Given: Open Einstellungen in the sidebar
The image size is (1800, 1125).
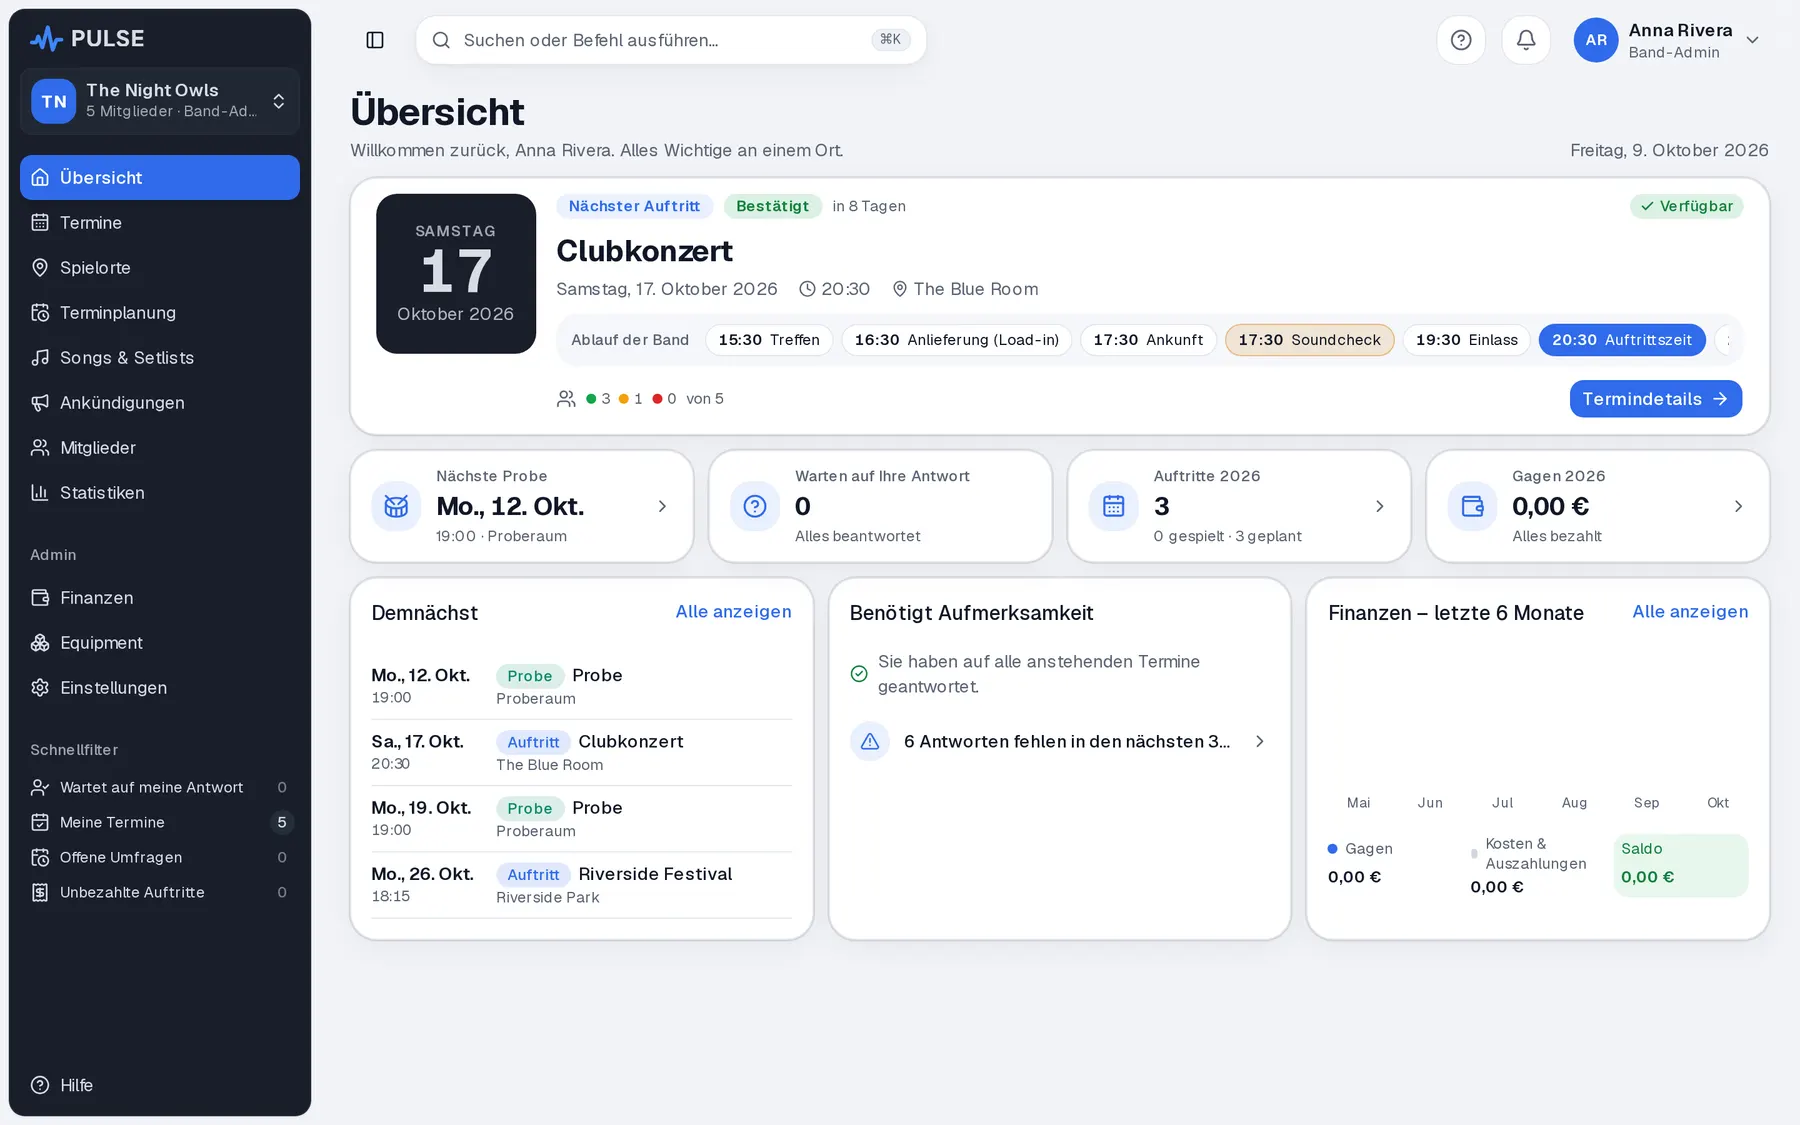Looking at the screenshot, I should coord(160,687).
